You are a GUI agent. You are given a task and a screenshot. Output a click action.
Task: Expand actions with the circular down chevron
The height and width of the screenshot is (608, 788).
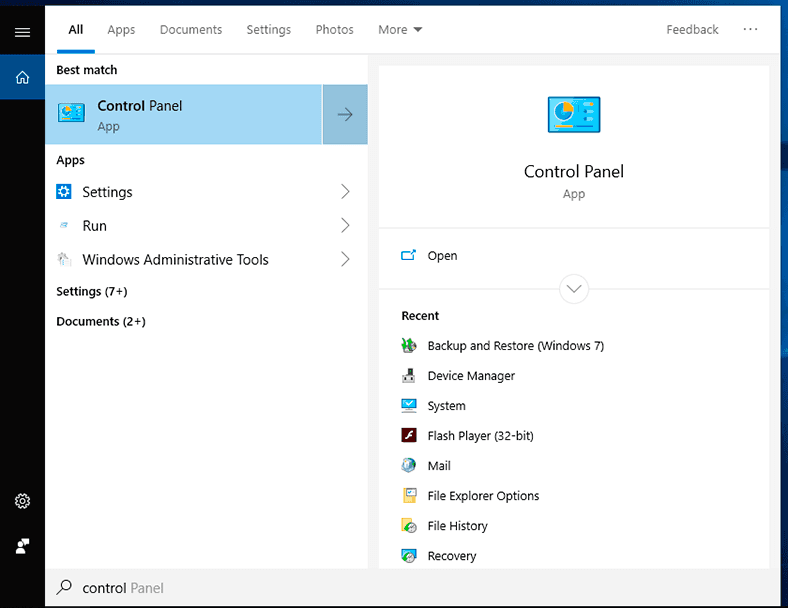coord(573,289)
